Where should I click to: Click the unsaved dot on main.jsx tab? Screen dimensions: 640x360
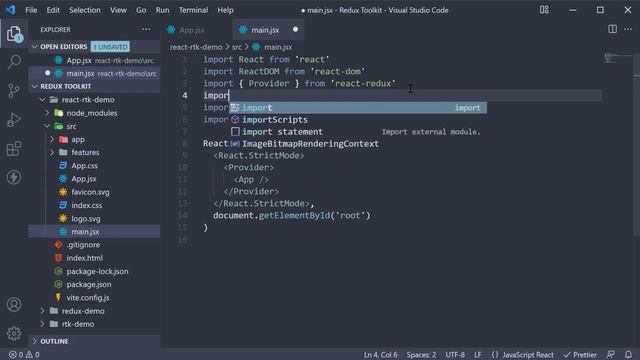296,29
